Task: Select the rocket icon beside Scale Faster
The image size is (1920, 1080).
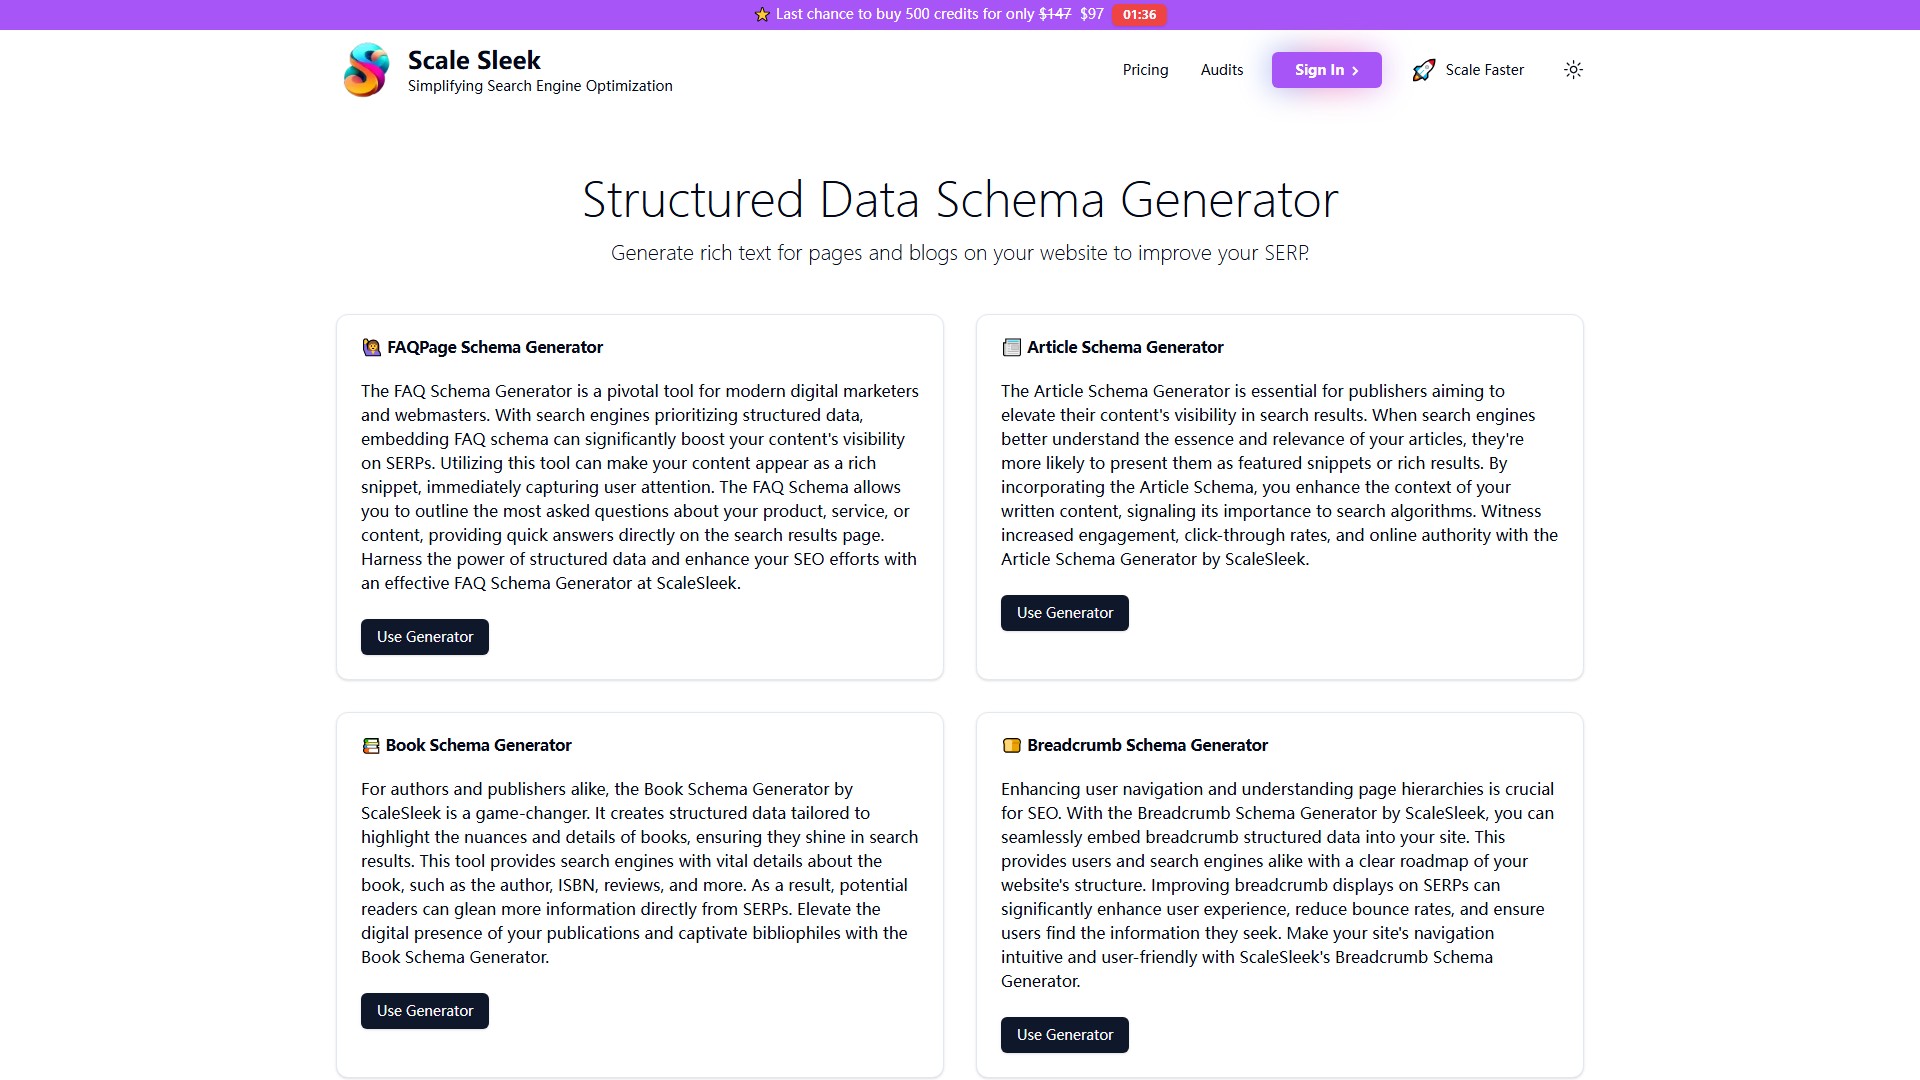Action: click(1423, 69)
